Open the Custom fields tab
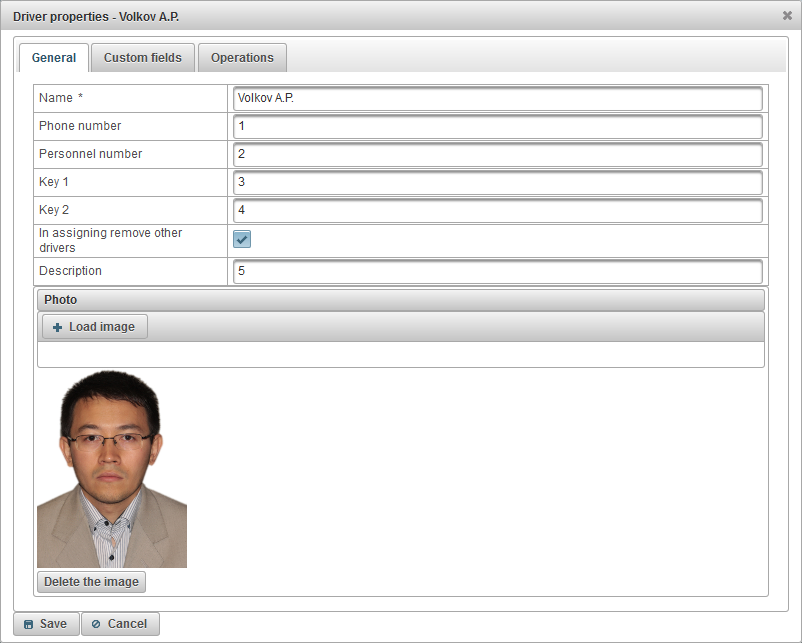This screenshot has height=643, width=802. [x=143, y=58]
